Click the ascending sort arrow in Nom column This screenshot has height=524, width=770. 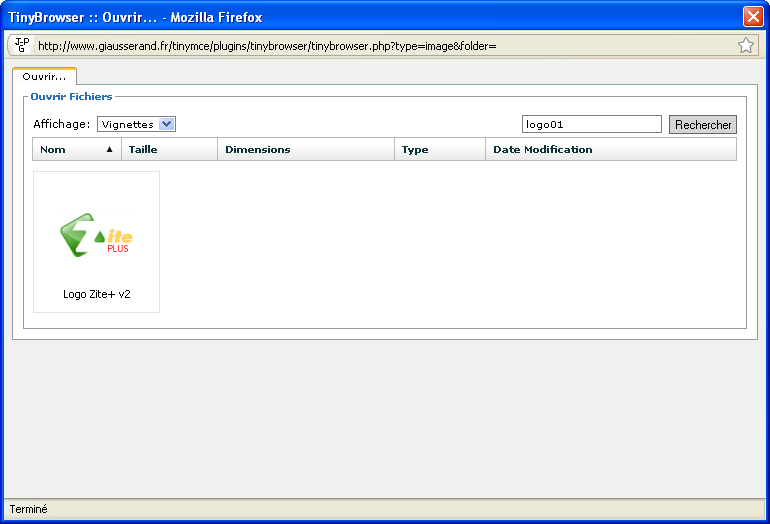[109, 149]
